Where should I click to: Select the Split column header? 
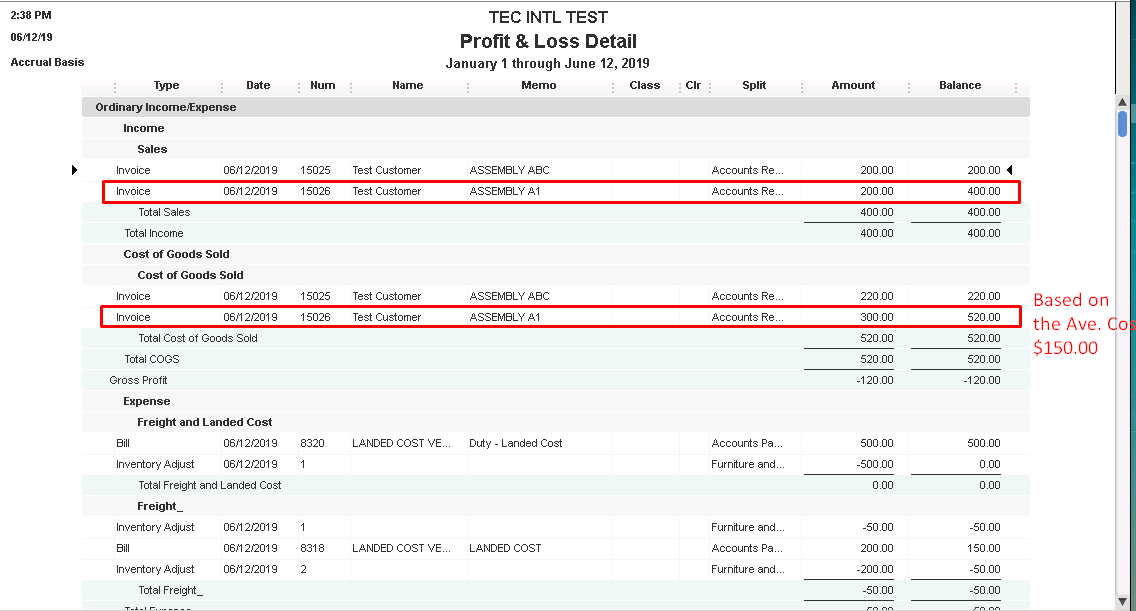[x=754, y=86]
